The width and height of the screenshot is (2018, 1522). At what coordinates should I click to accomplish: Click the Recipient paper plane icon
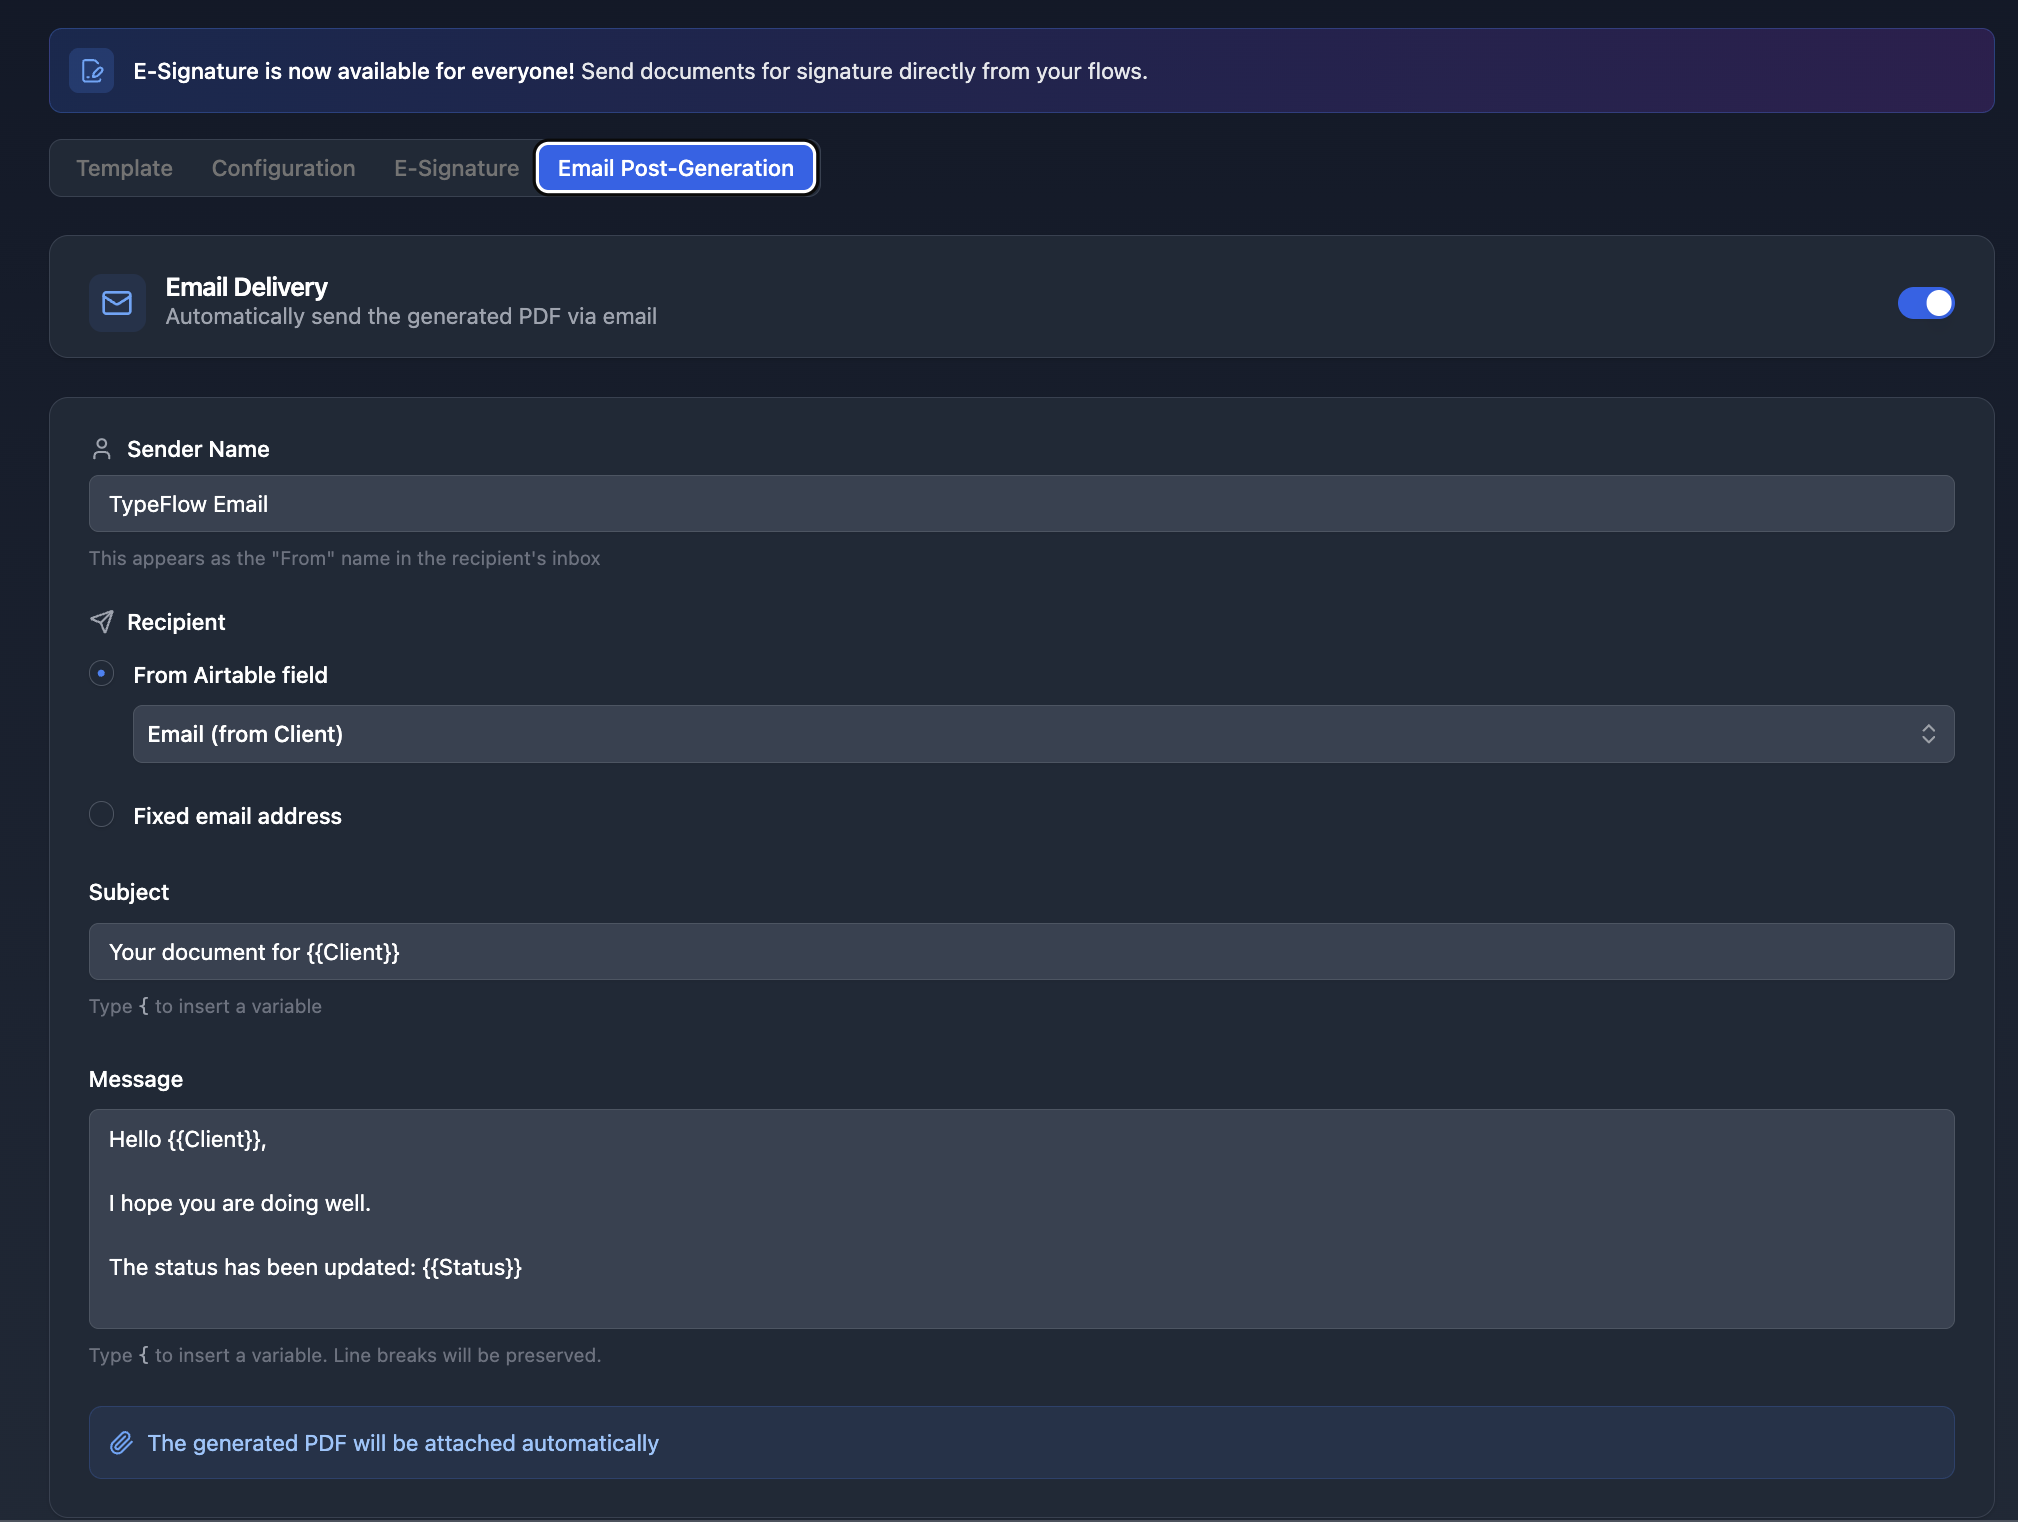pyautogui.click(x=101, y=622)
